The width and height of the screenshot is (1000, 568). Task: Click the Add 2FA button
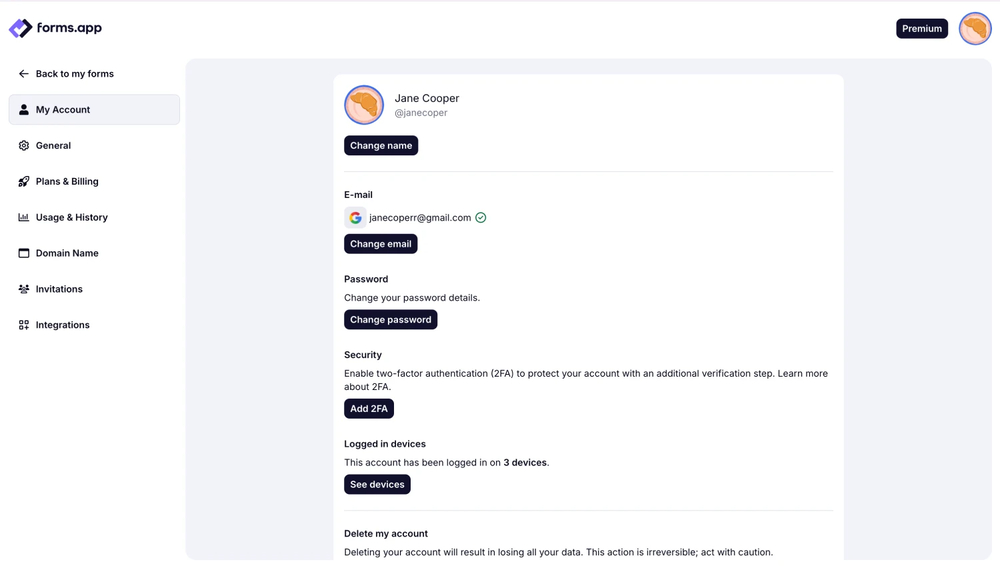click(369, 409)
